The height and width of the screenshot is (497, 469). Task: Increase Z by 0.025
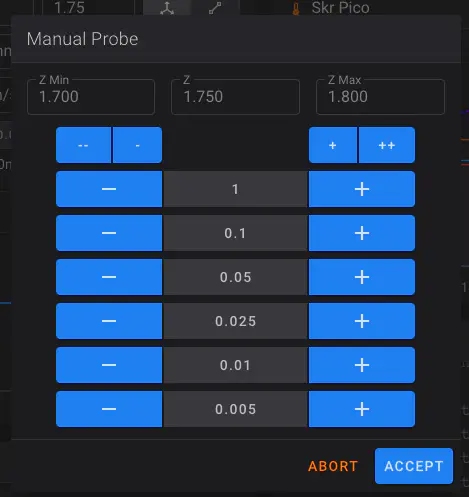[362, 321]
